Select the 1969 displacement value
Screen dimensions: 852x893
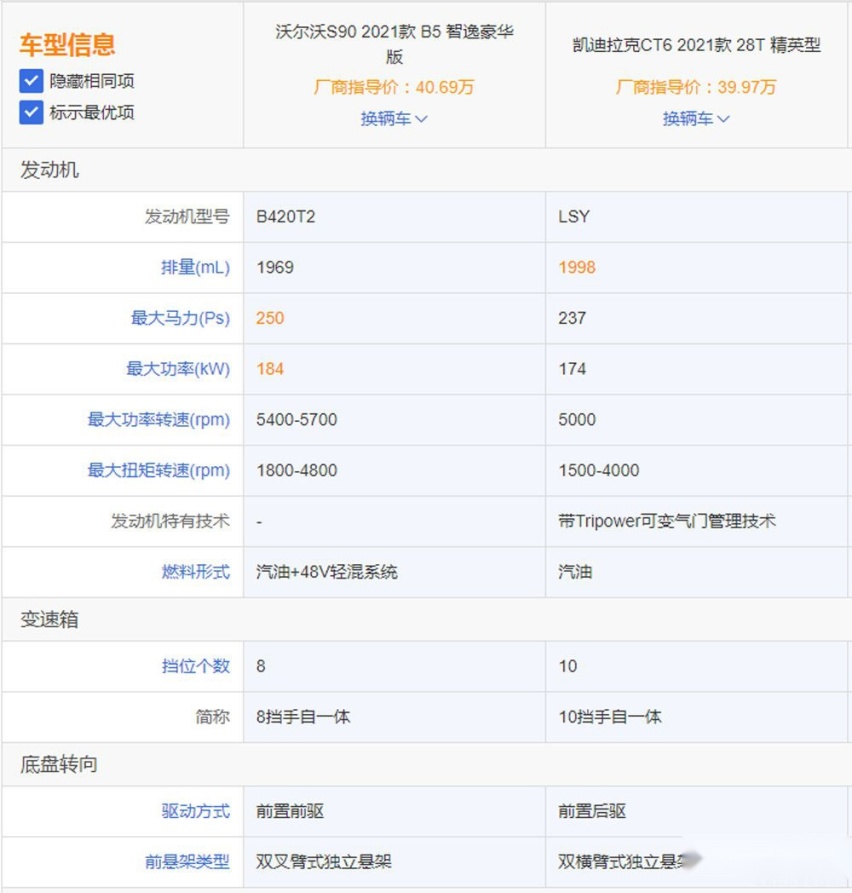coord(275,267)
